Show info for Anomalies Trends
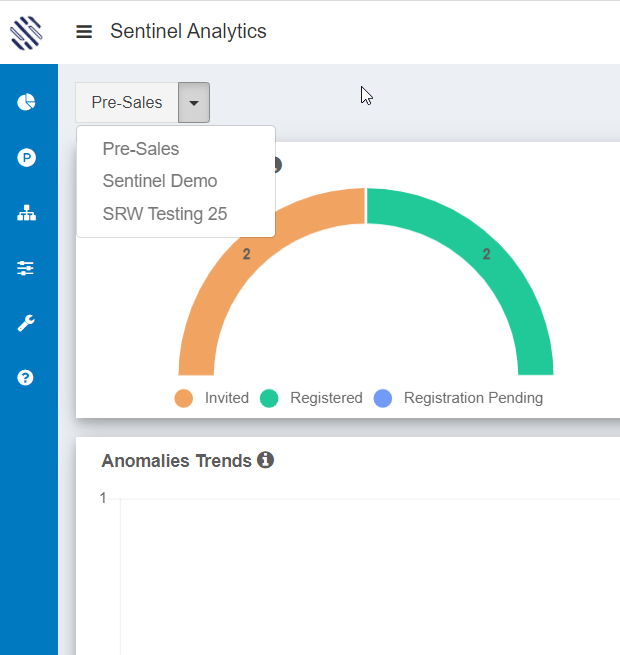Viewport: 620px width, 655px height. (265, 460)
